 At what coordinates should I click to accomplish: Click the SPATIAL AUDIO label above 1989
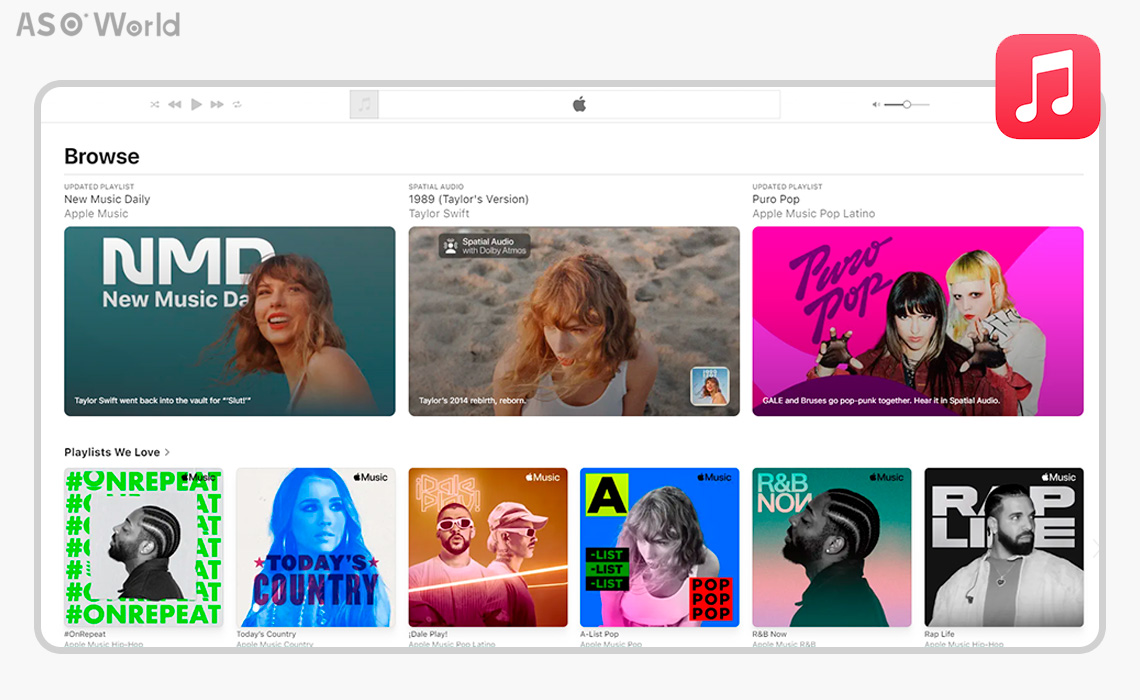click(x=436, y=187)
